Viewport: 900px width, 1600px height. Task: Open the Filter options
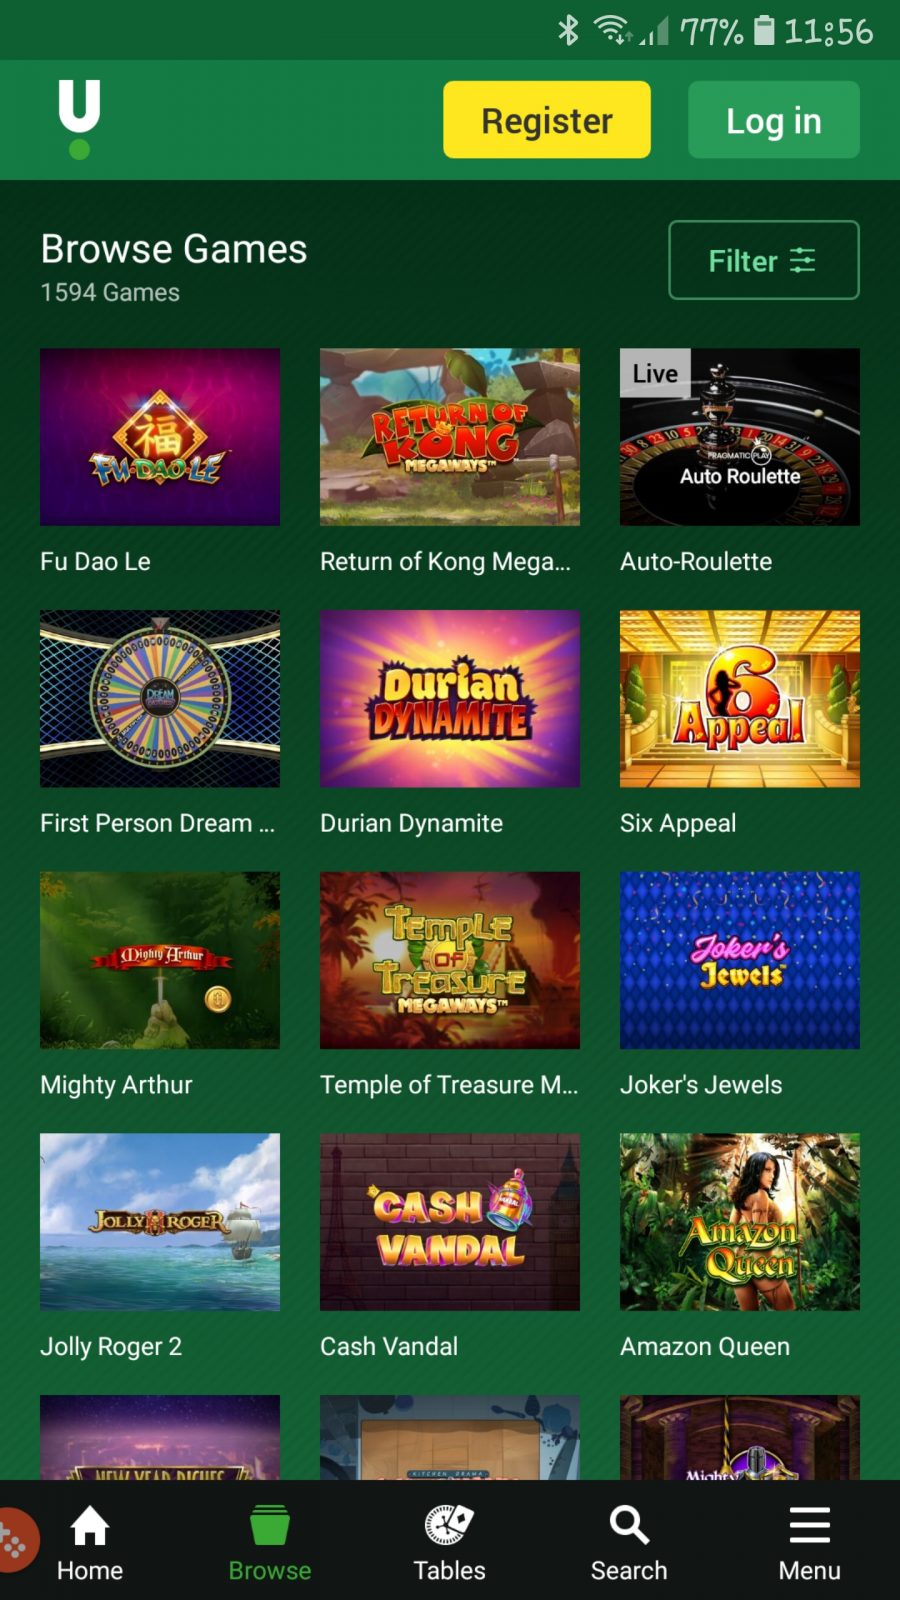click(x=764, y=260)
